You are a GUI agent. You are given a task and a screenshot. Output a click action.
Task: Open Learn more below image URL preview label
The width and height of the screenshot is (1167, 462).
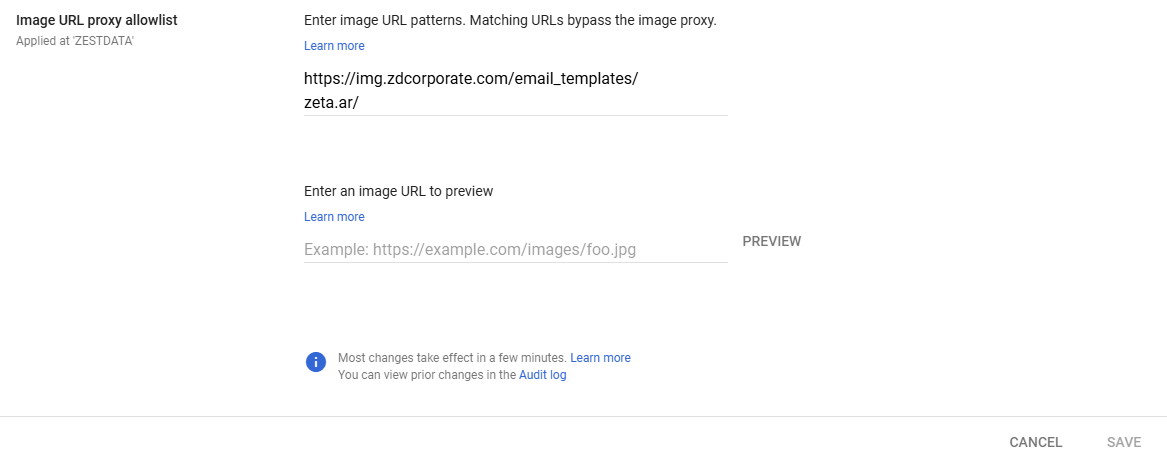pyautogui.click(x=334, y=217)
